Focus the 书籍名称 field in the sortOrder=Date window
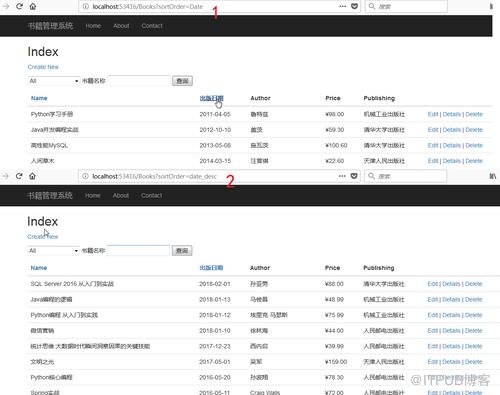Screen dimensions: 500x395 [x=139, y=81]
